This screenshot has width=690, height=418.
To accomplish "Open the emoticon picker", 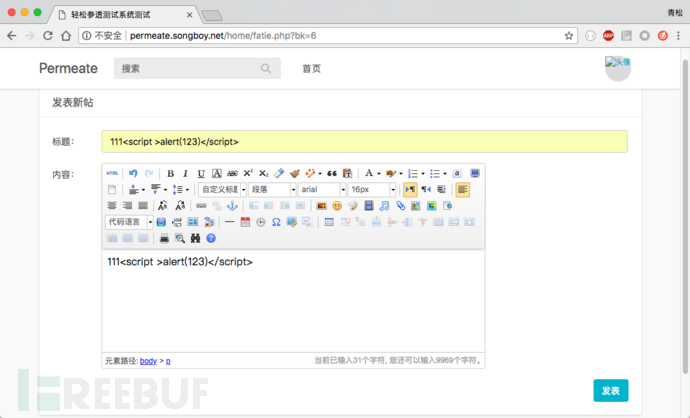I will point(337,205).
